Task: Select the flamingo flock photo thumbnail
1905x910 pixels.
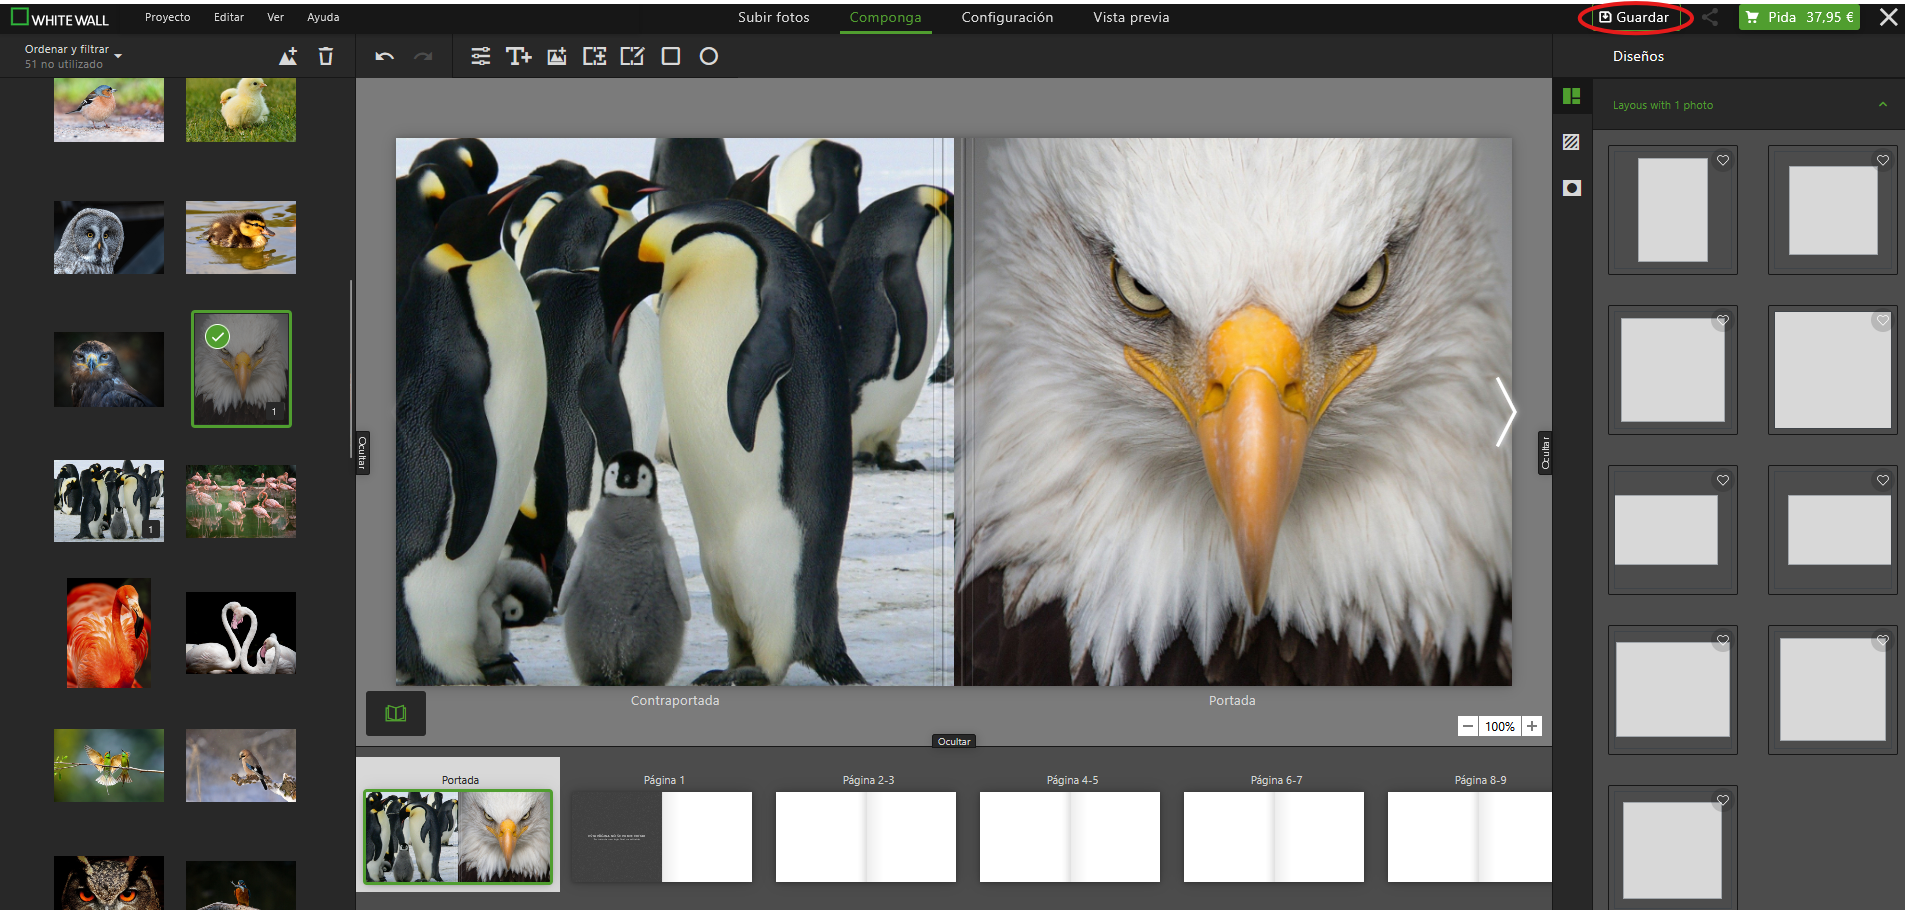Action: click(241, 501)
